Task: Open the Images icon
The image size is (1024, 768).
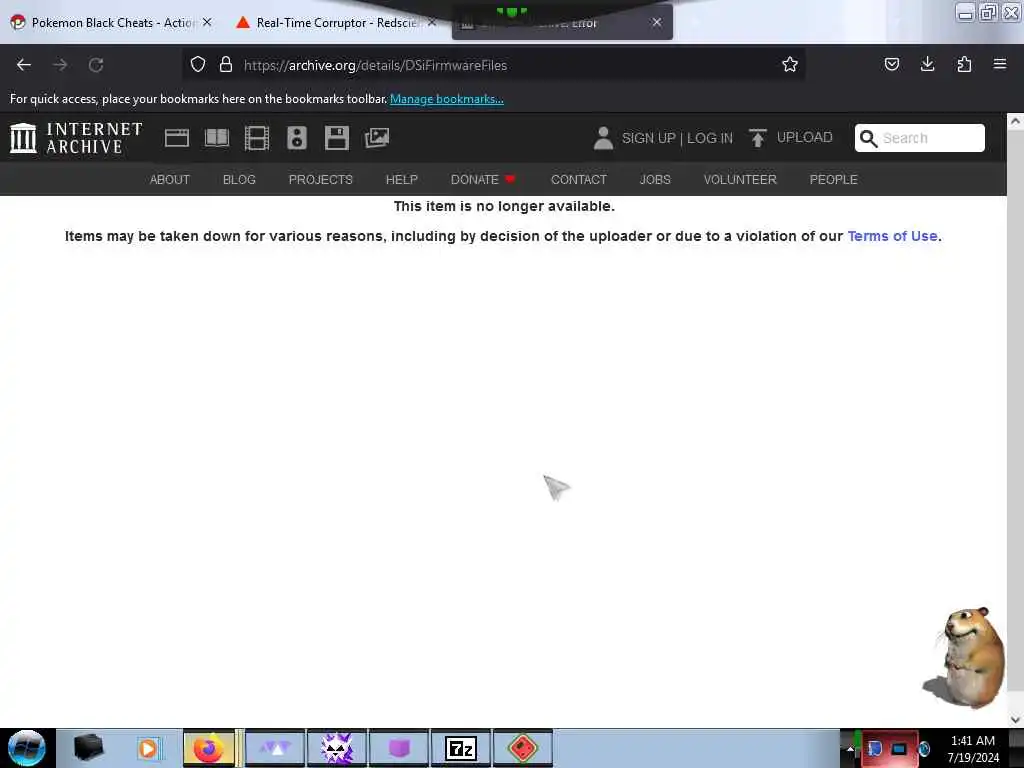Action: 377,138
